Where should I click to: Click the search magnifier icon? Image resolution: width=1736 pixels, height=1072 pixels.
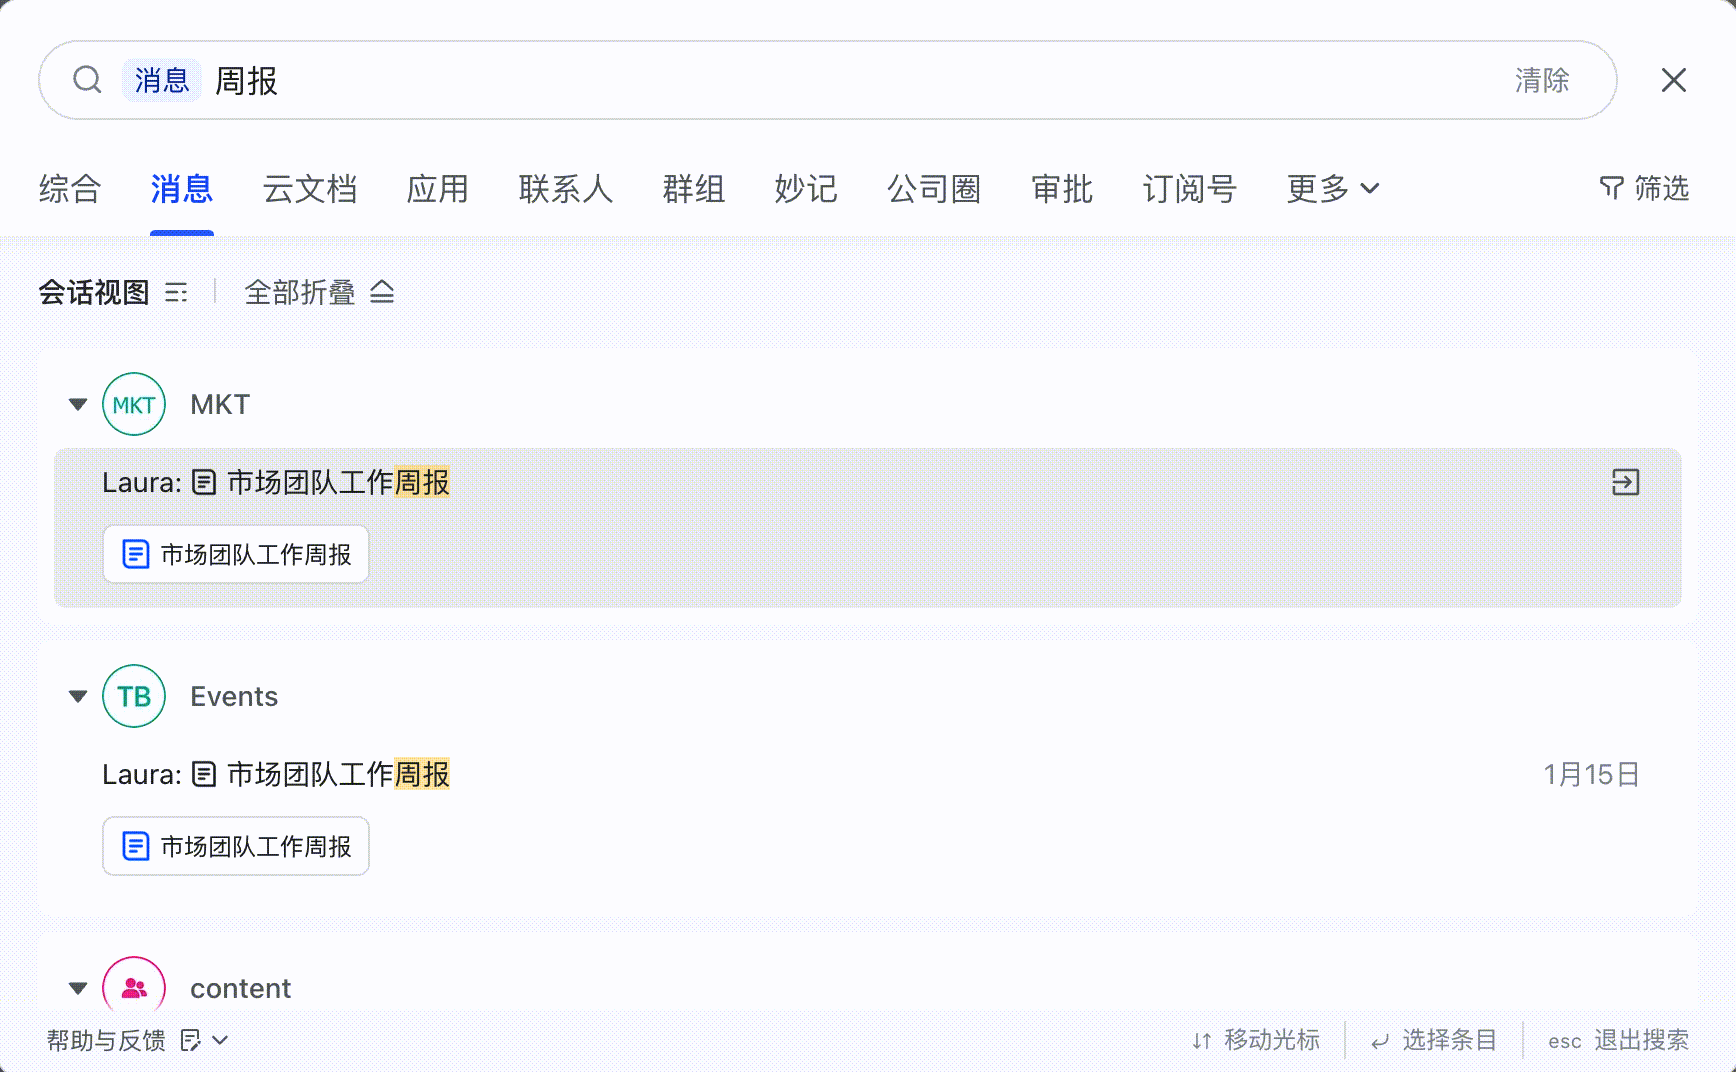[87, 80]
